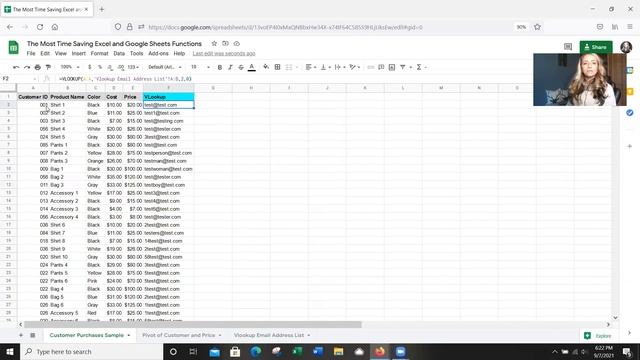Open the text color picker
This screenshot has height=360, width=640.
click(252, 67)
